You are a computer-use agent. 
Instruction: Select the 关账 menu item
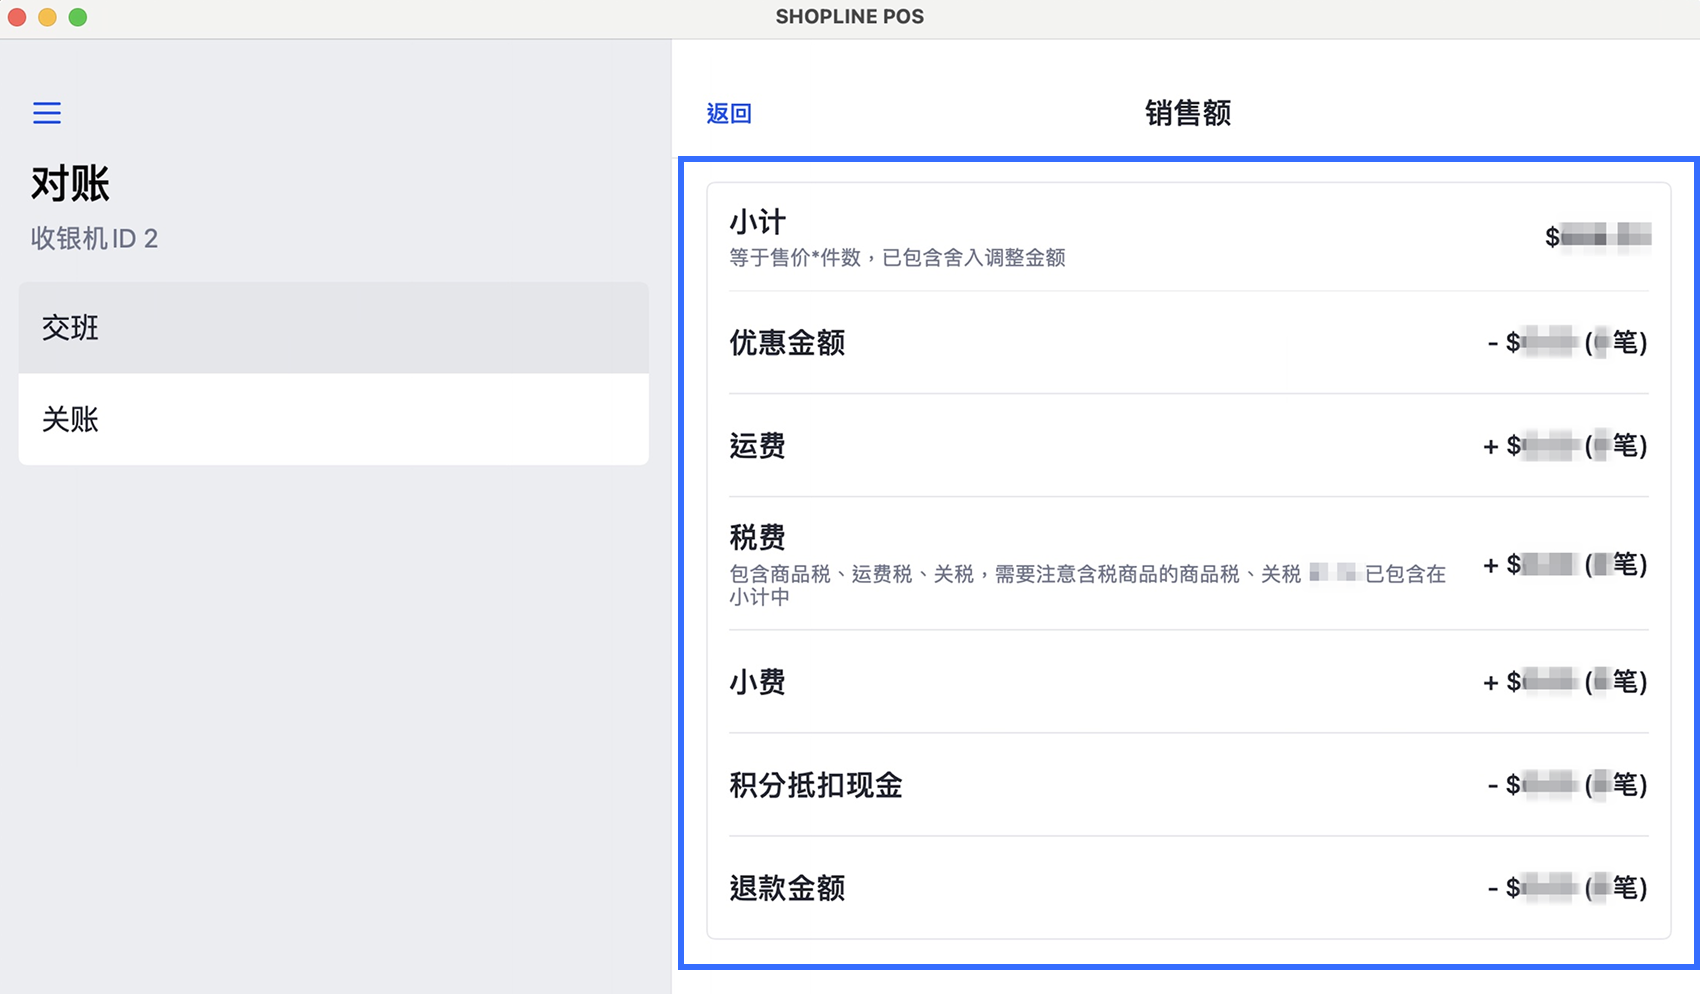coord(333,419)
